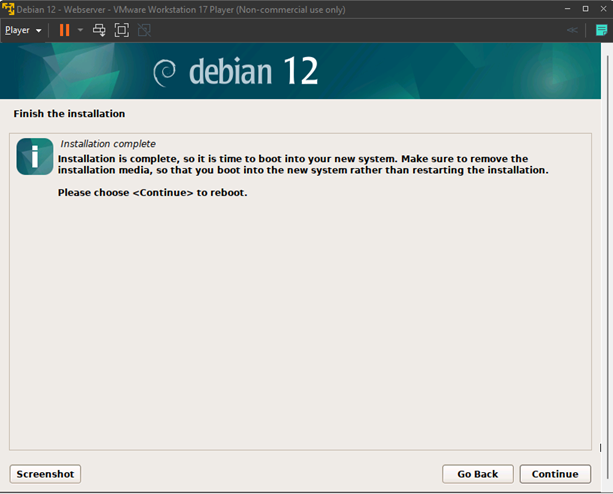Open the Player menu
The height and width of the screenshot is (494, 613).
coord(22,30)
